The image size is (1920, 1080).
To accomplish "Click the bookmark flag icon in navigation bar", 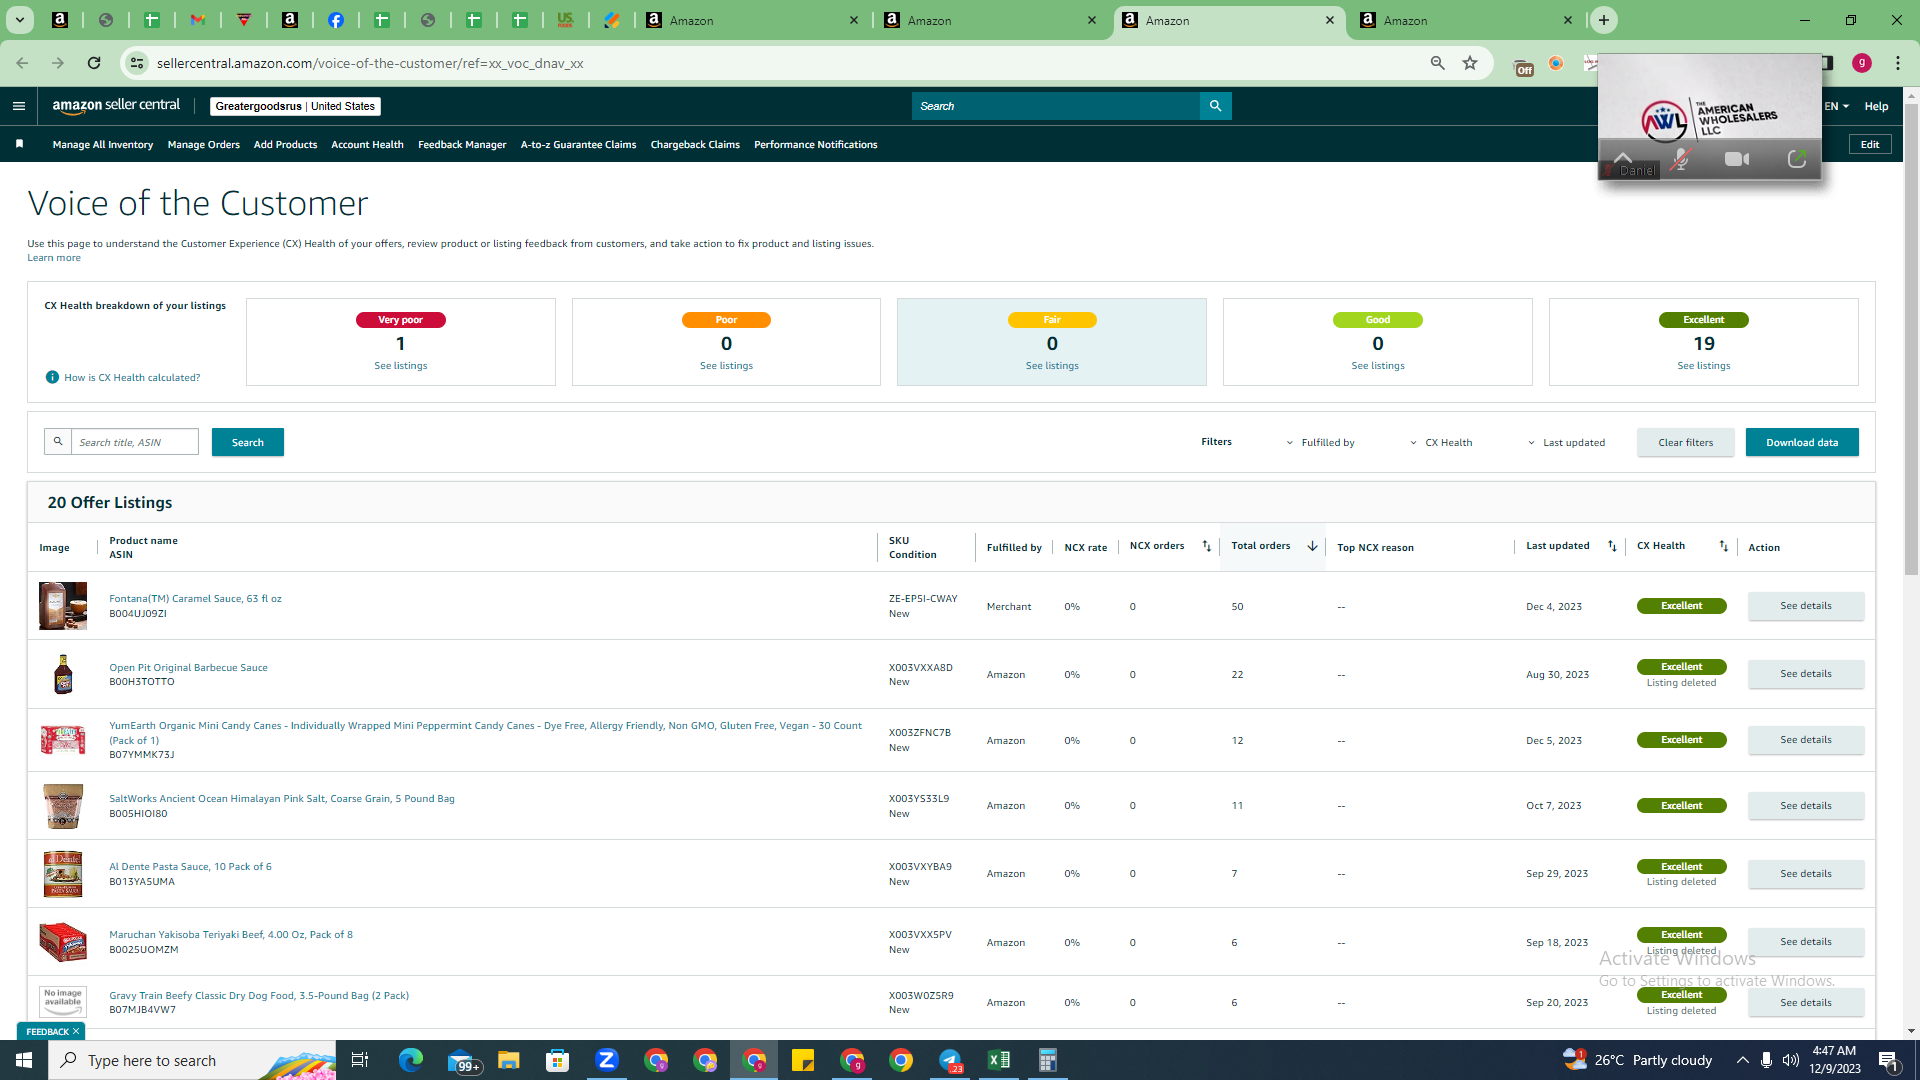I will [x=19, y=144].
